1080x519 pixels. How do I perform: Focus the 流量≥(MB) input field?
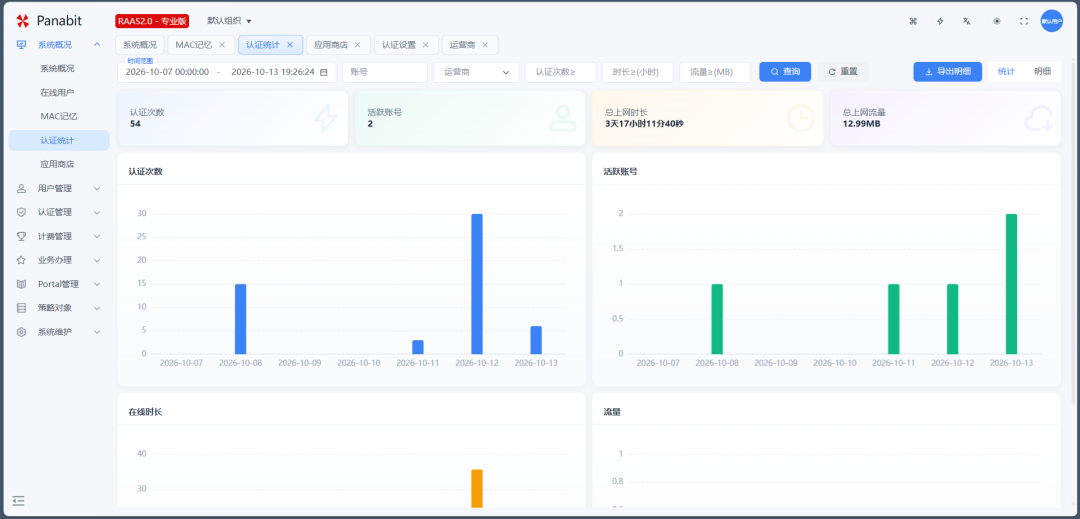click(715, 72)
